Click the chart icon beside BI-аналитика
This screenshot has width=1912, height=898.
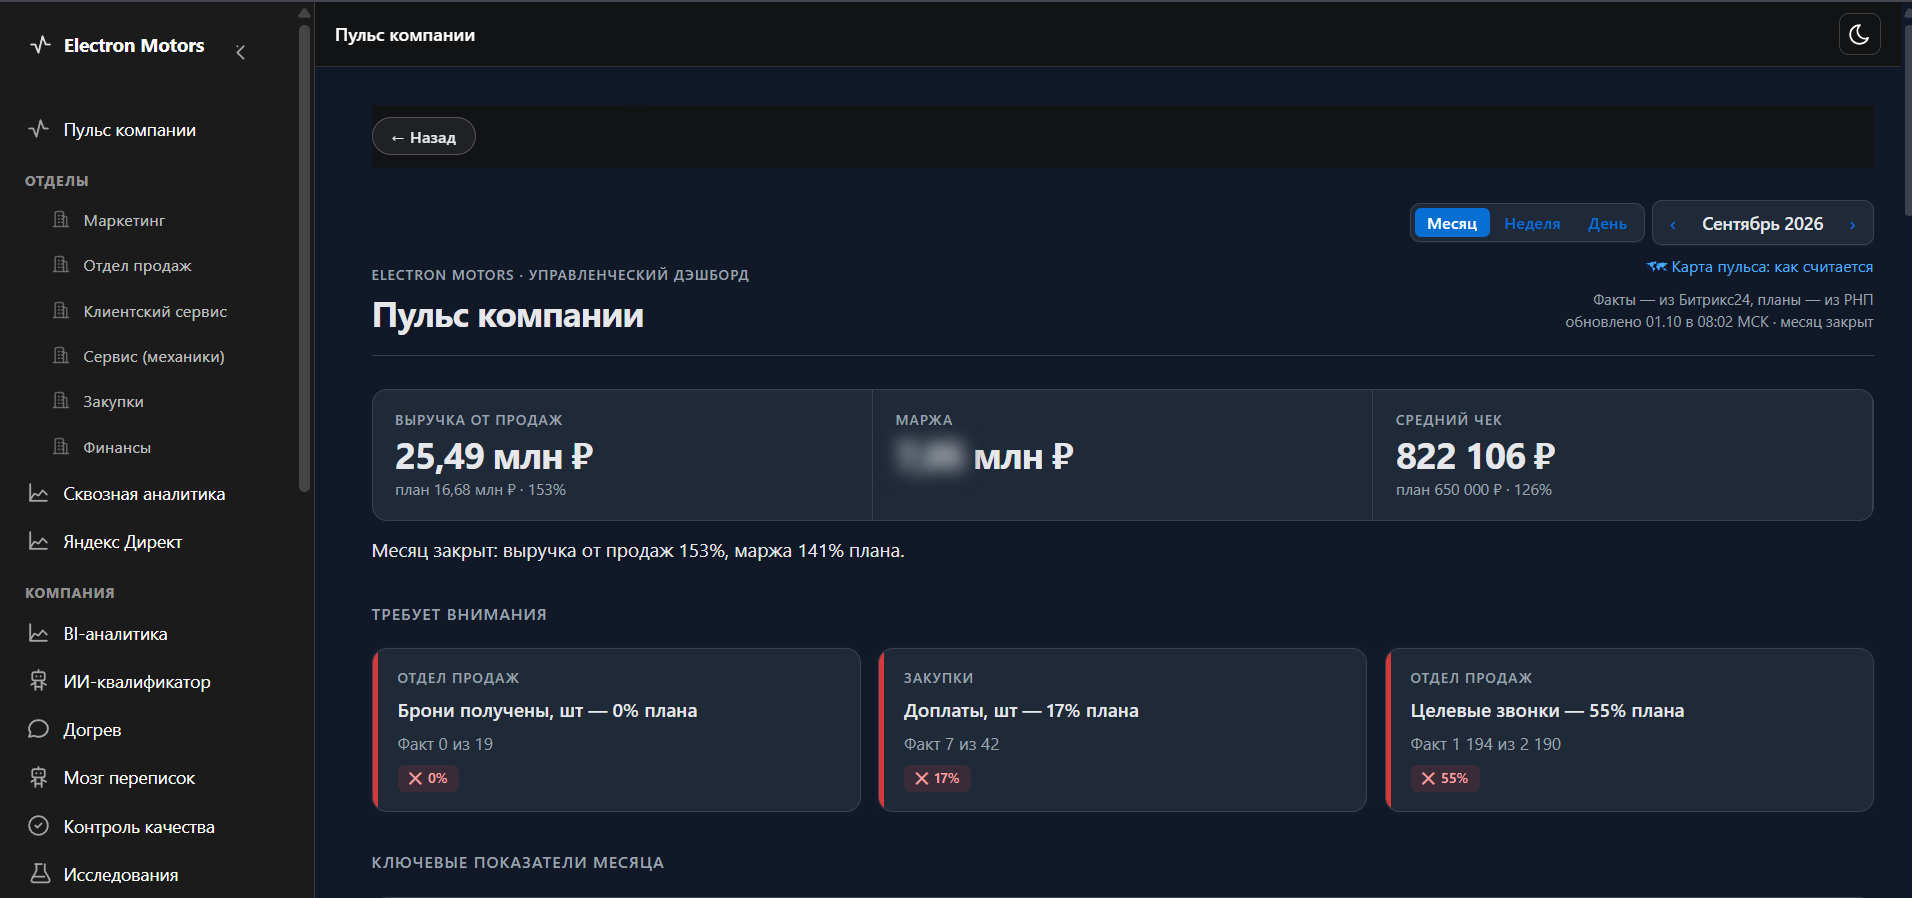point(39,634)
